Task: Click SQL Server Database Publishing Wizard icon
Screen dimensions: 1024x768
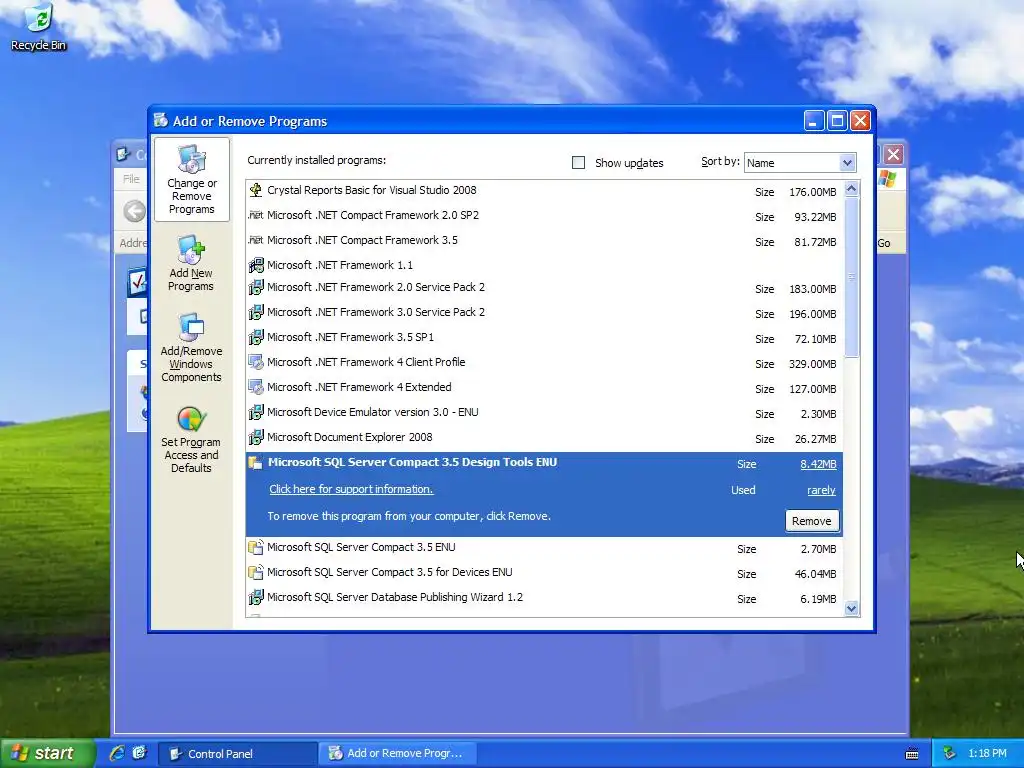Action: 256,597
